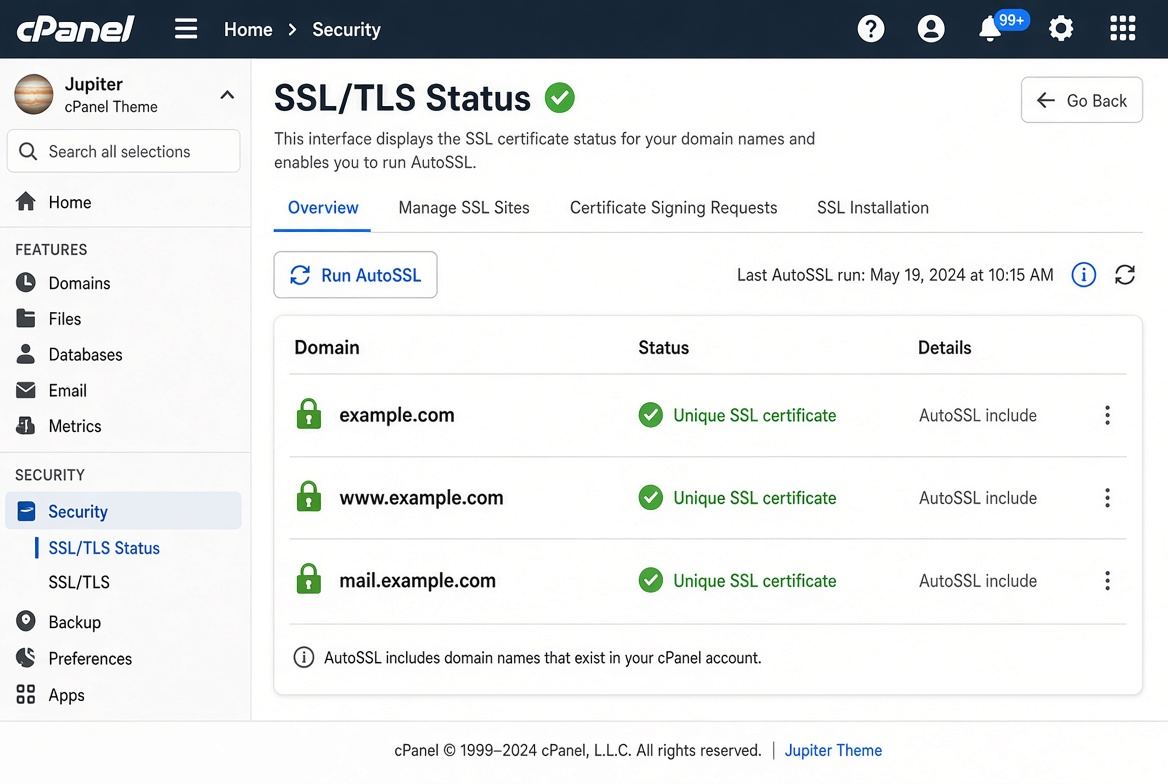This screenshot has width=1168, height=784.
Task: Click the green lock icon for www.example.com
Action: 308,496
